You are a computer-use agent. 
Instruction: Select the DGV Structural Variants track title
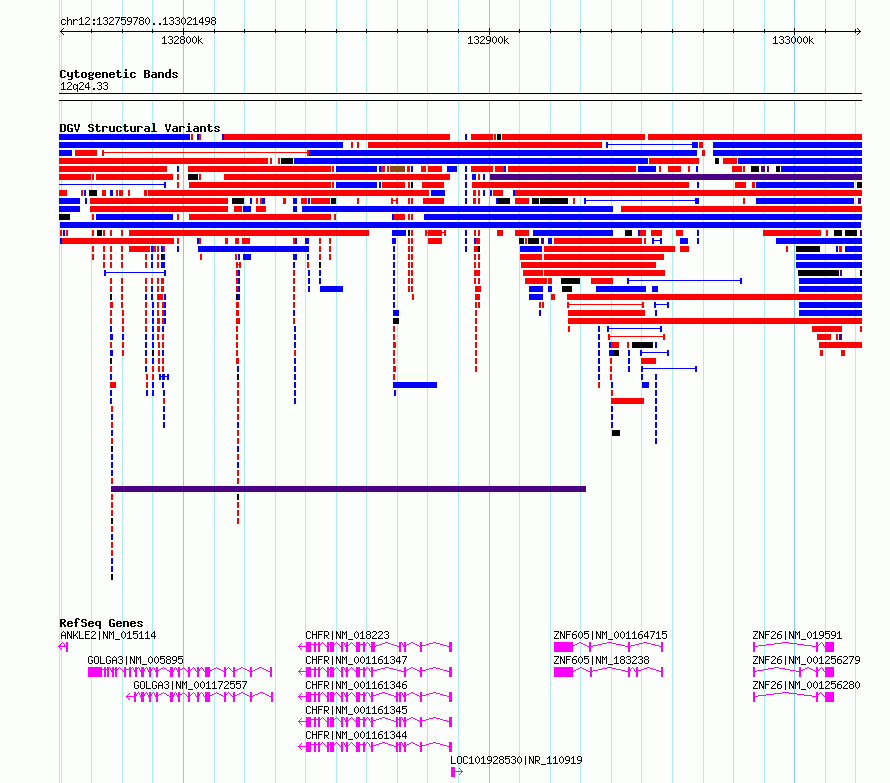coord(140,128)
